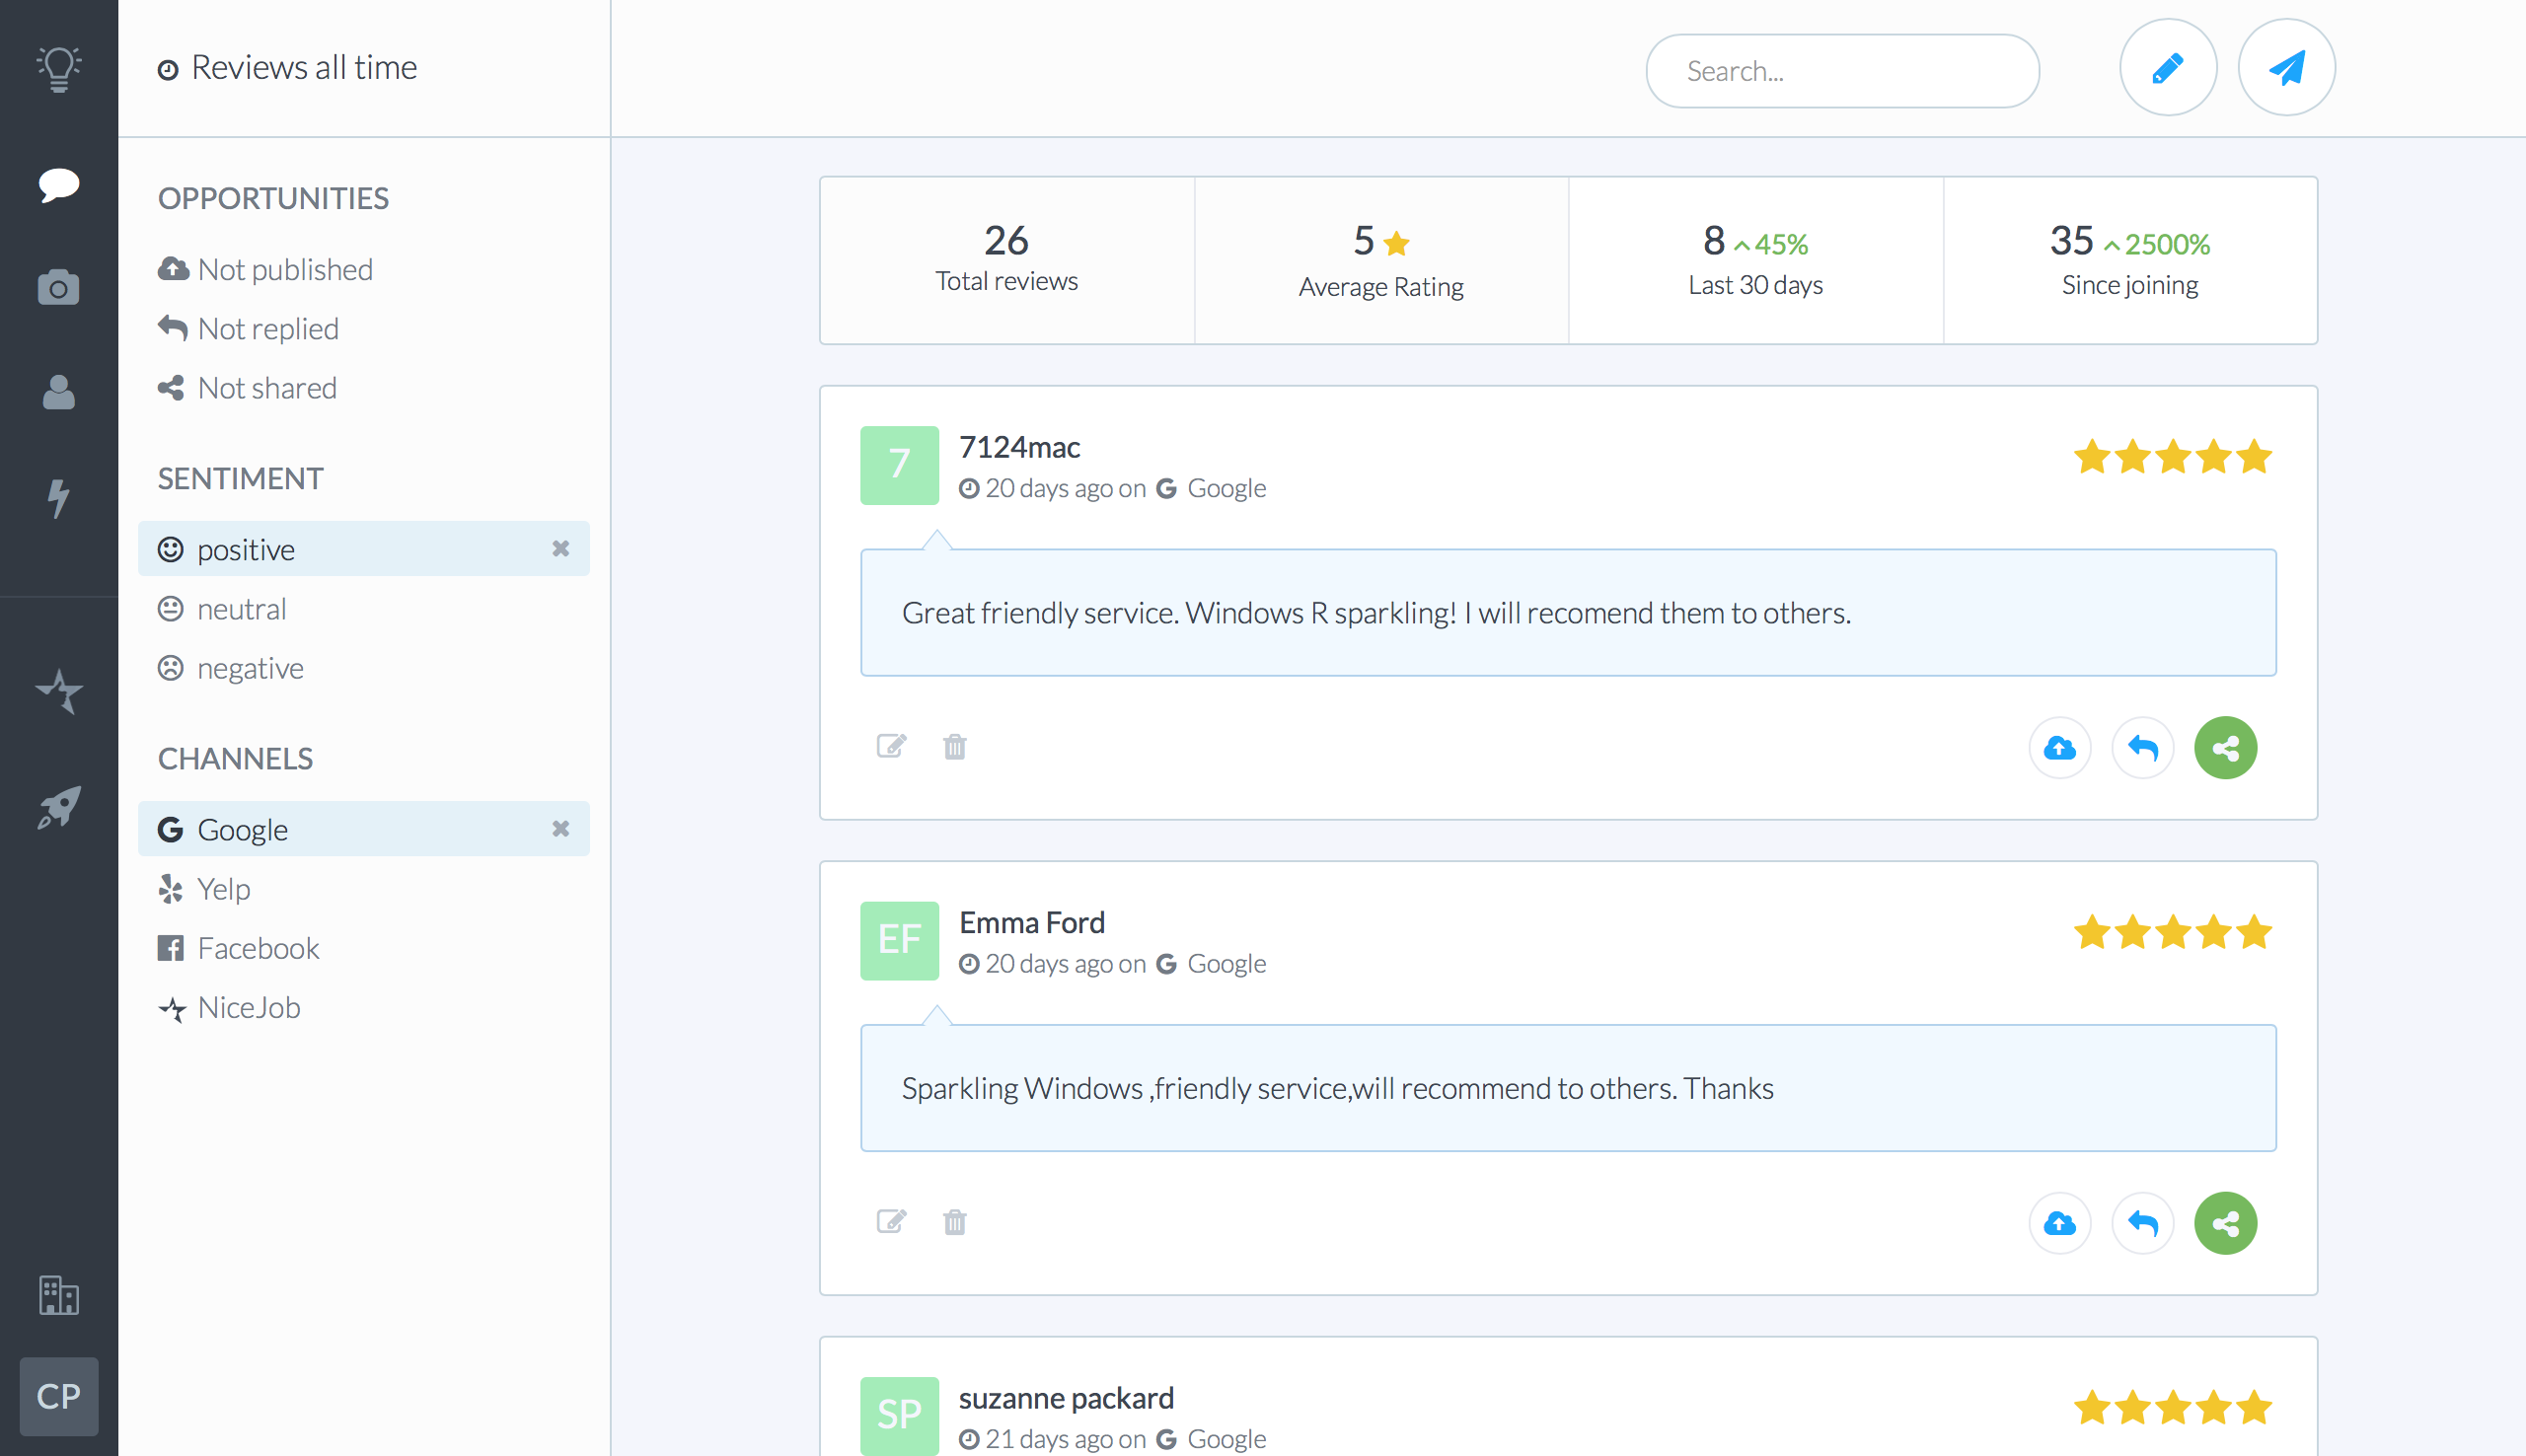Delete the 7124mac review with trash icon

[x=954, y=747]
